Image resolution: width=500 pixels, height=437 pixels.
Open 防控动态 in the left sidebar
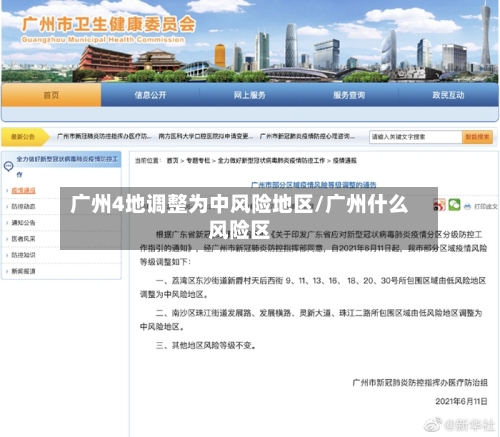point(23,207)
